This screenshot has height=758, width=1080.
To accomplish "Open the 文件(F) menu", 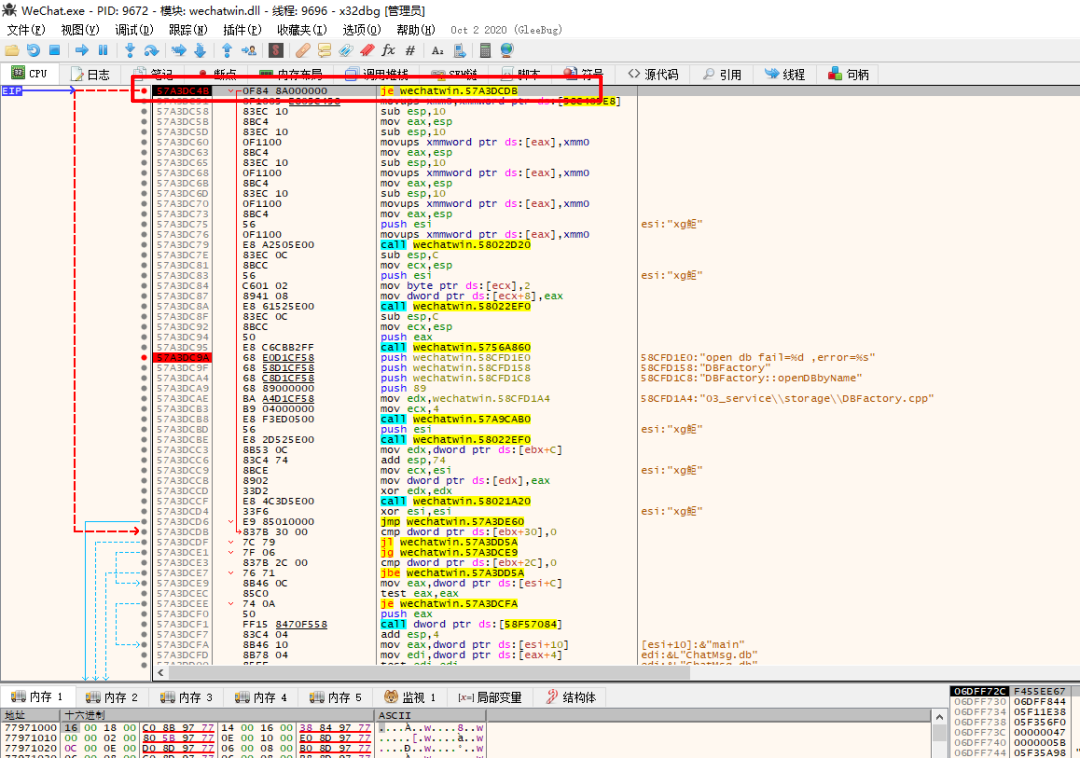I will click(x=26, y=30).
